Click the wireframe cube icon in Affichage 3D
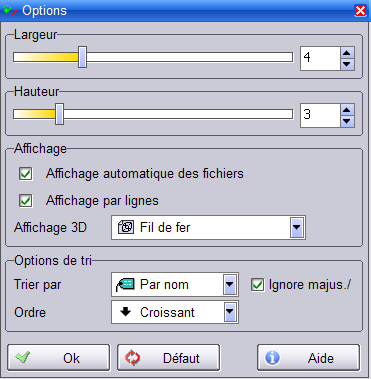The image size is (371, 379). coord(126,227)
